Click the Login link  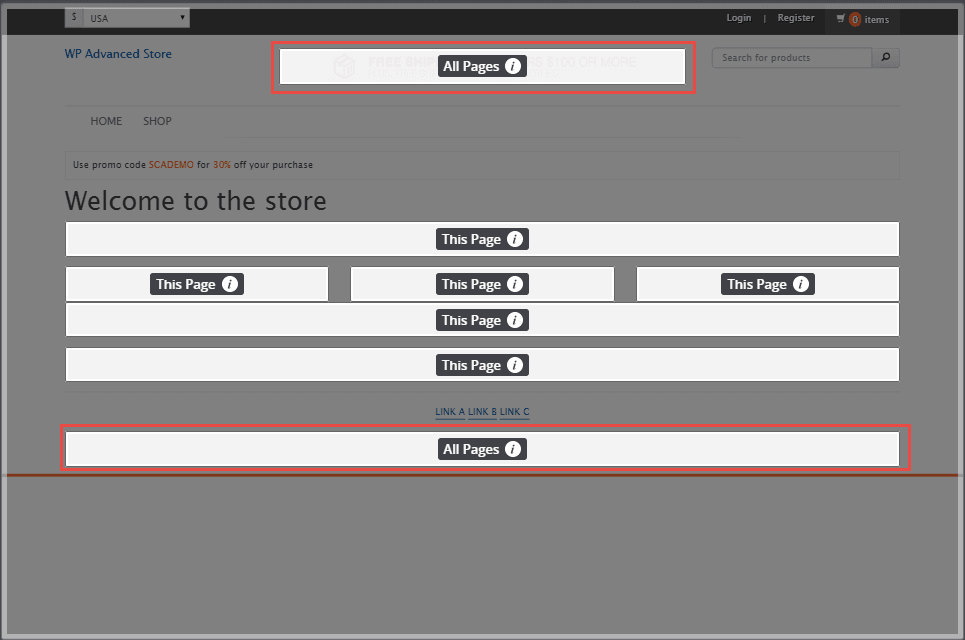[x=739, y=18]
